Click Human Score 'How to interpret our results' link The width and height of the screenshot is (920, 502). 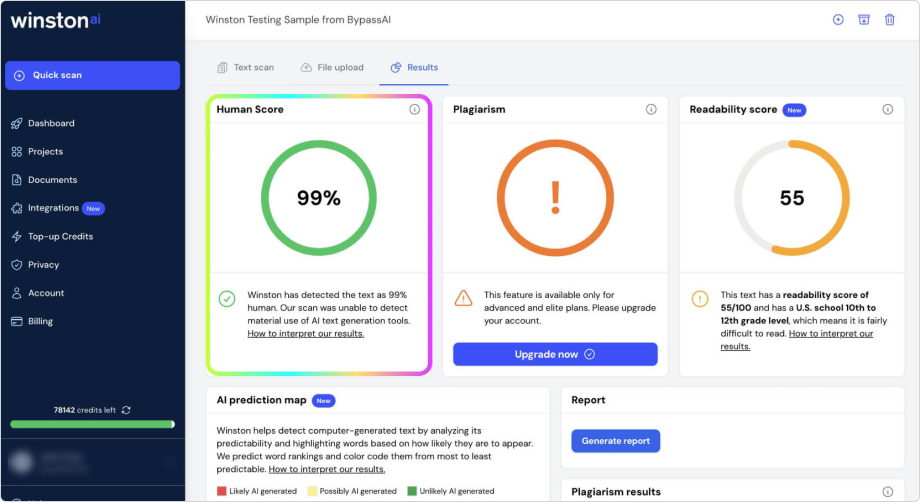click(306, 334)
